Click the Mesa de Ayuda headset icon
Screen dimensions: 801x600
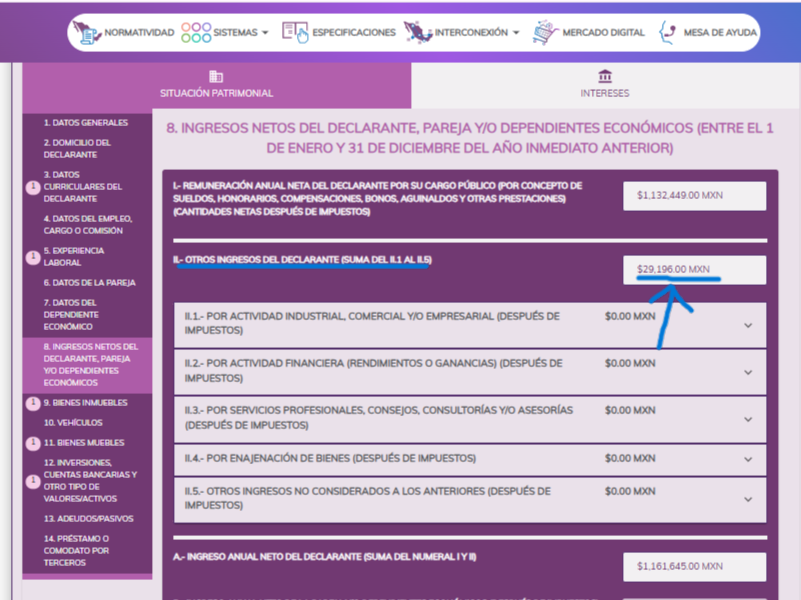coord(667,32)
